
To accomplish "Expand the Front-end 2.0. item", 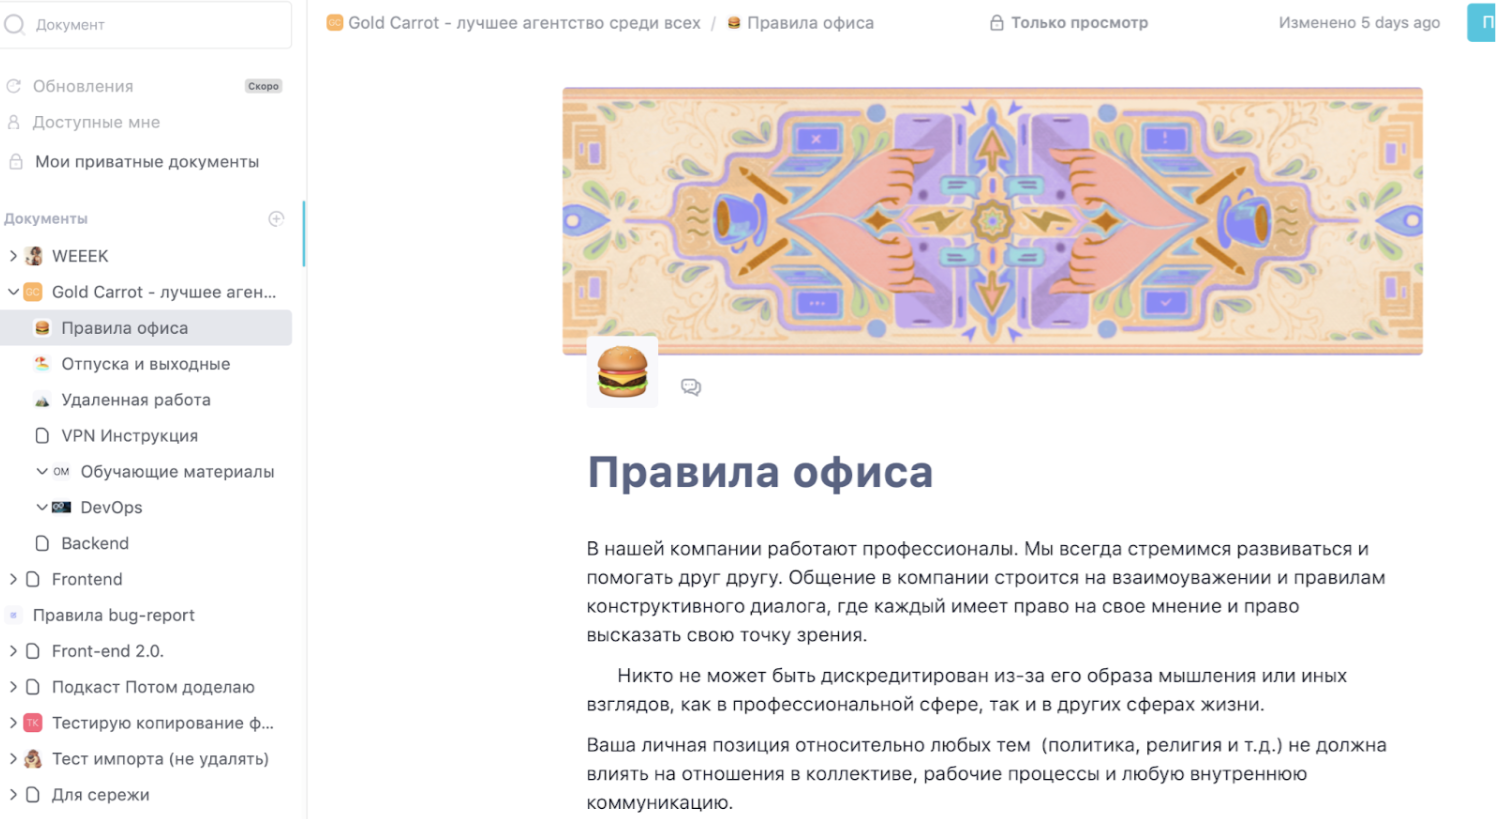I will click(13, 651).
